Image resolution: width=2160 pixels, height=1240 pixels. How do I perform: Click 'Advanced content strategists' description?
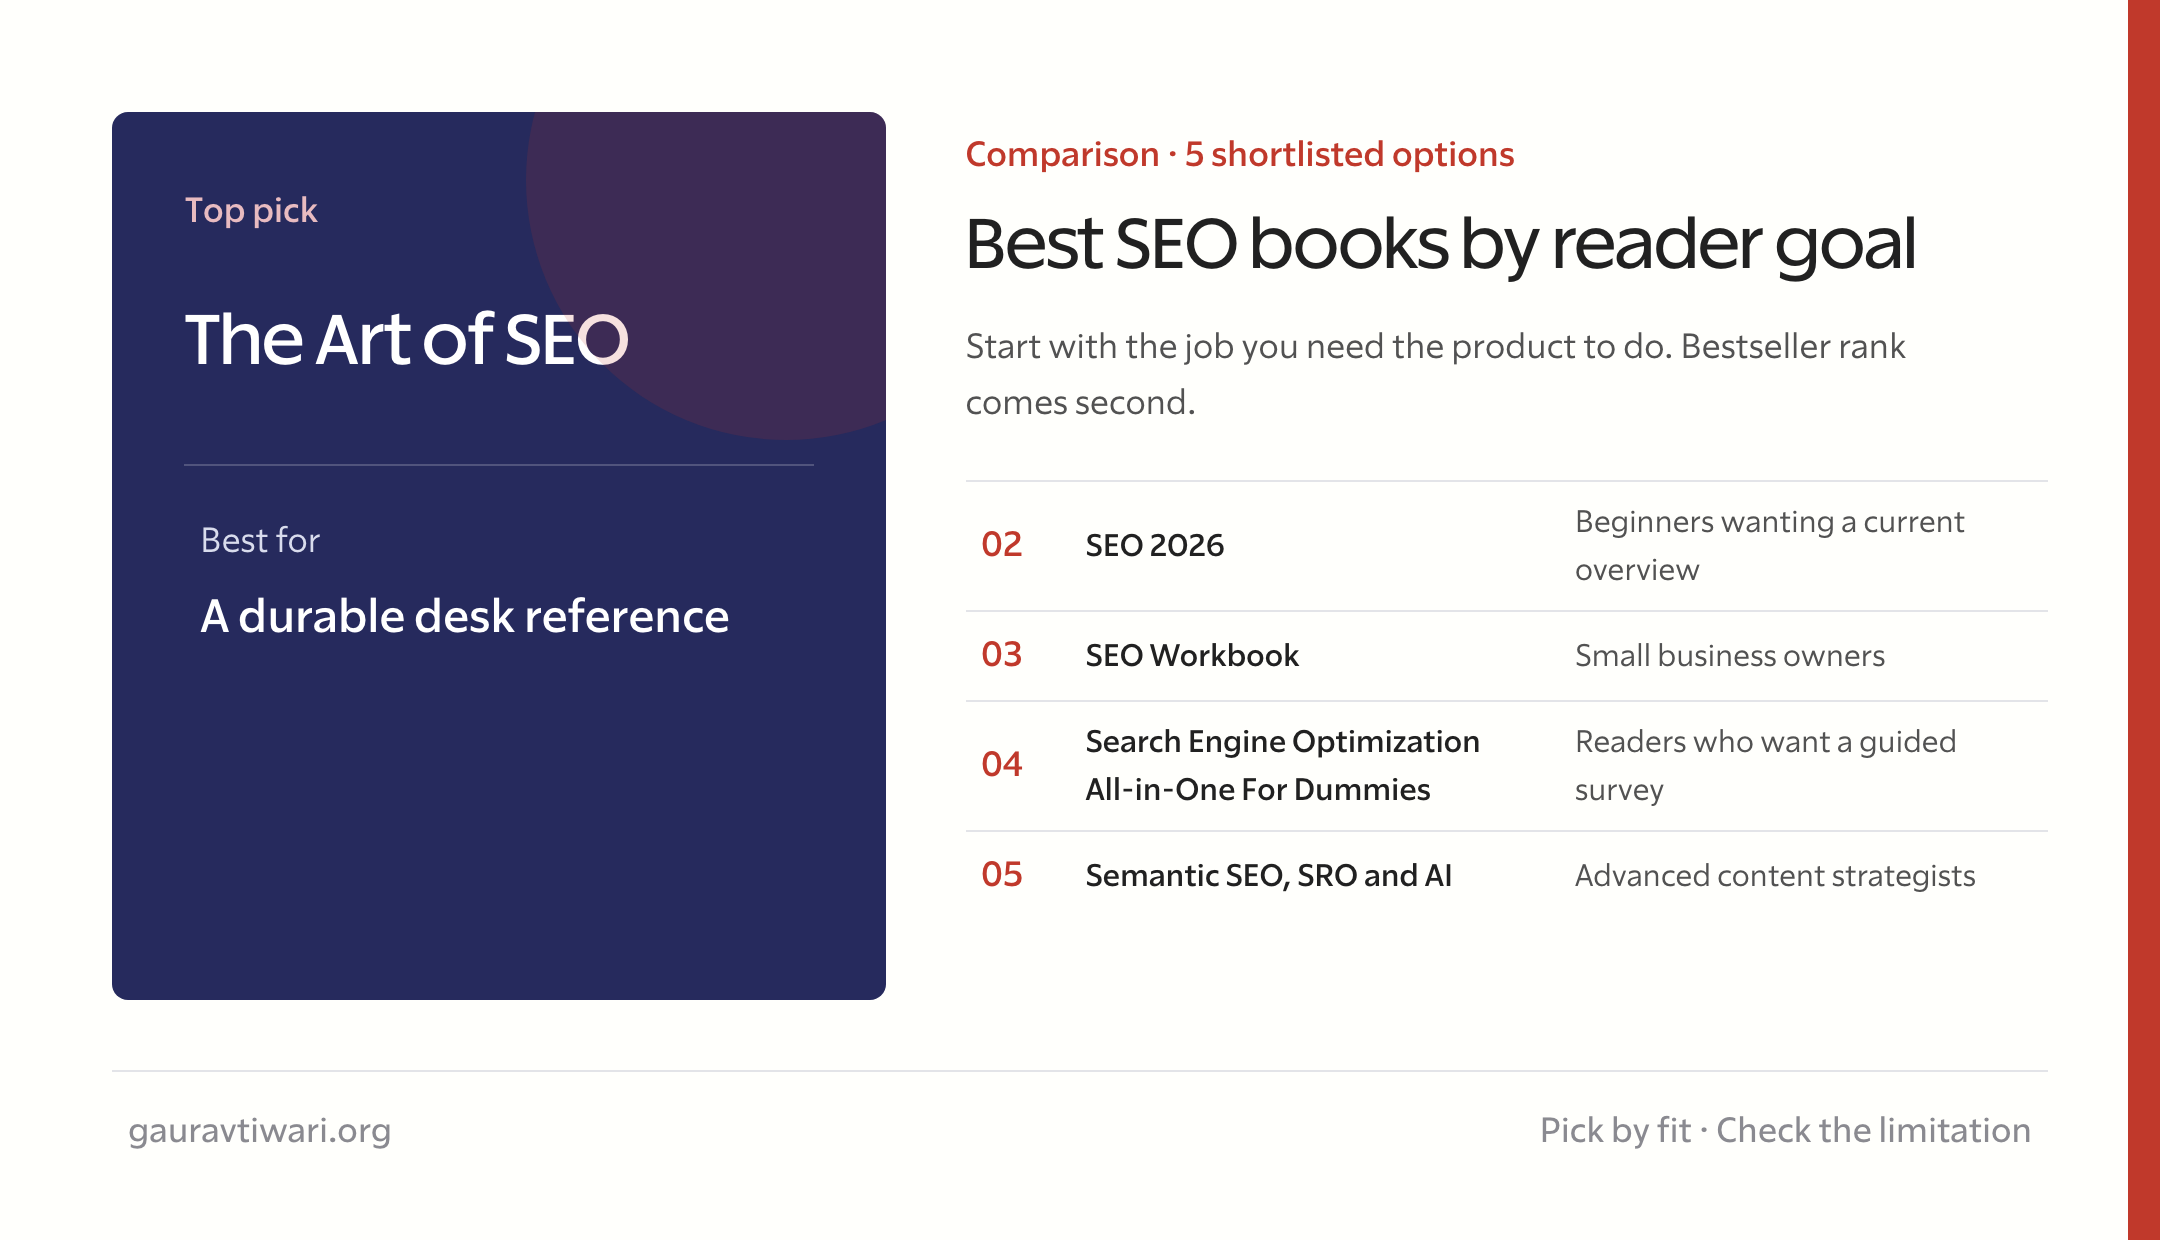point(1775,875)
